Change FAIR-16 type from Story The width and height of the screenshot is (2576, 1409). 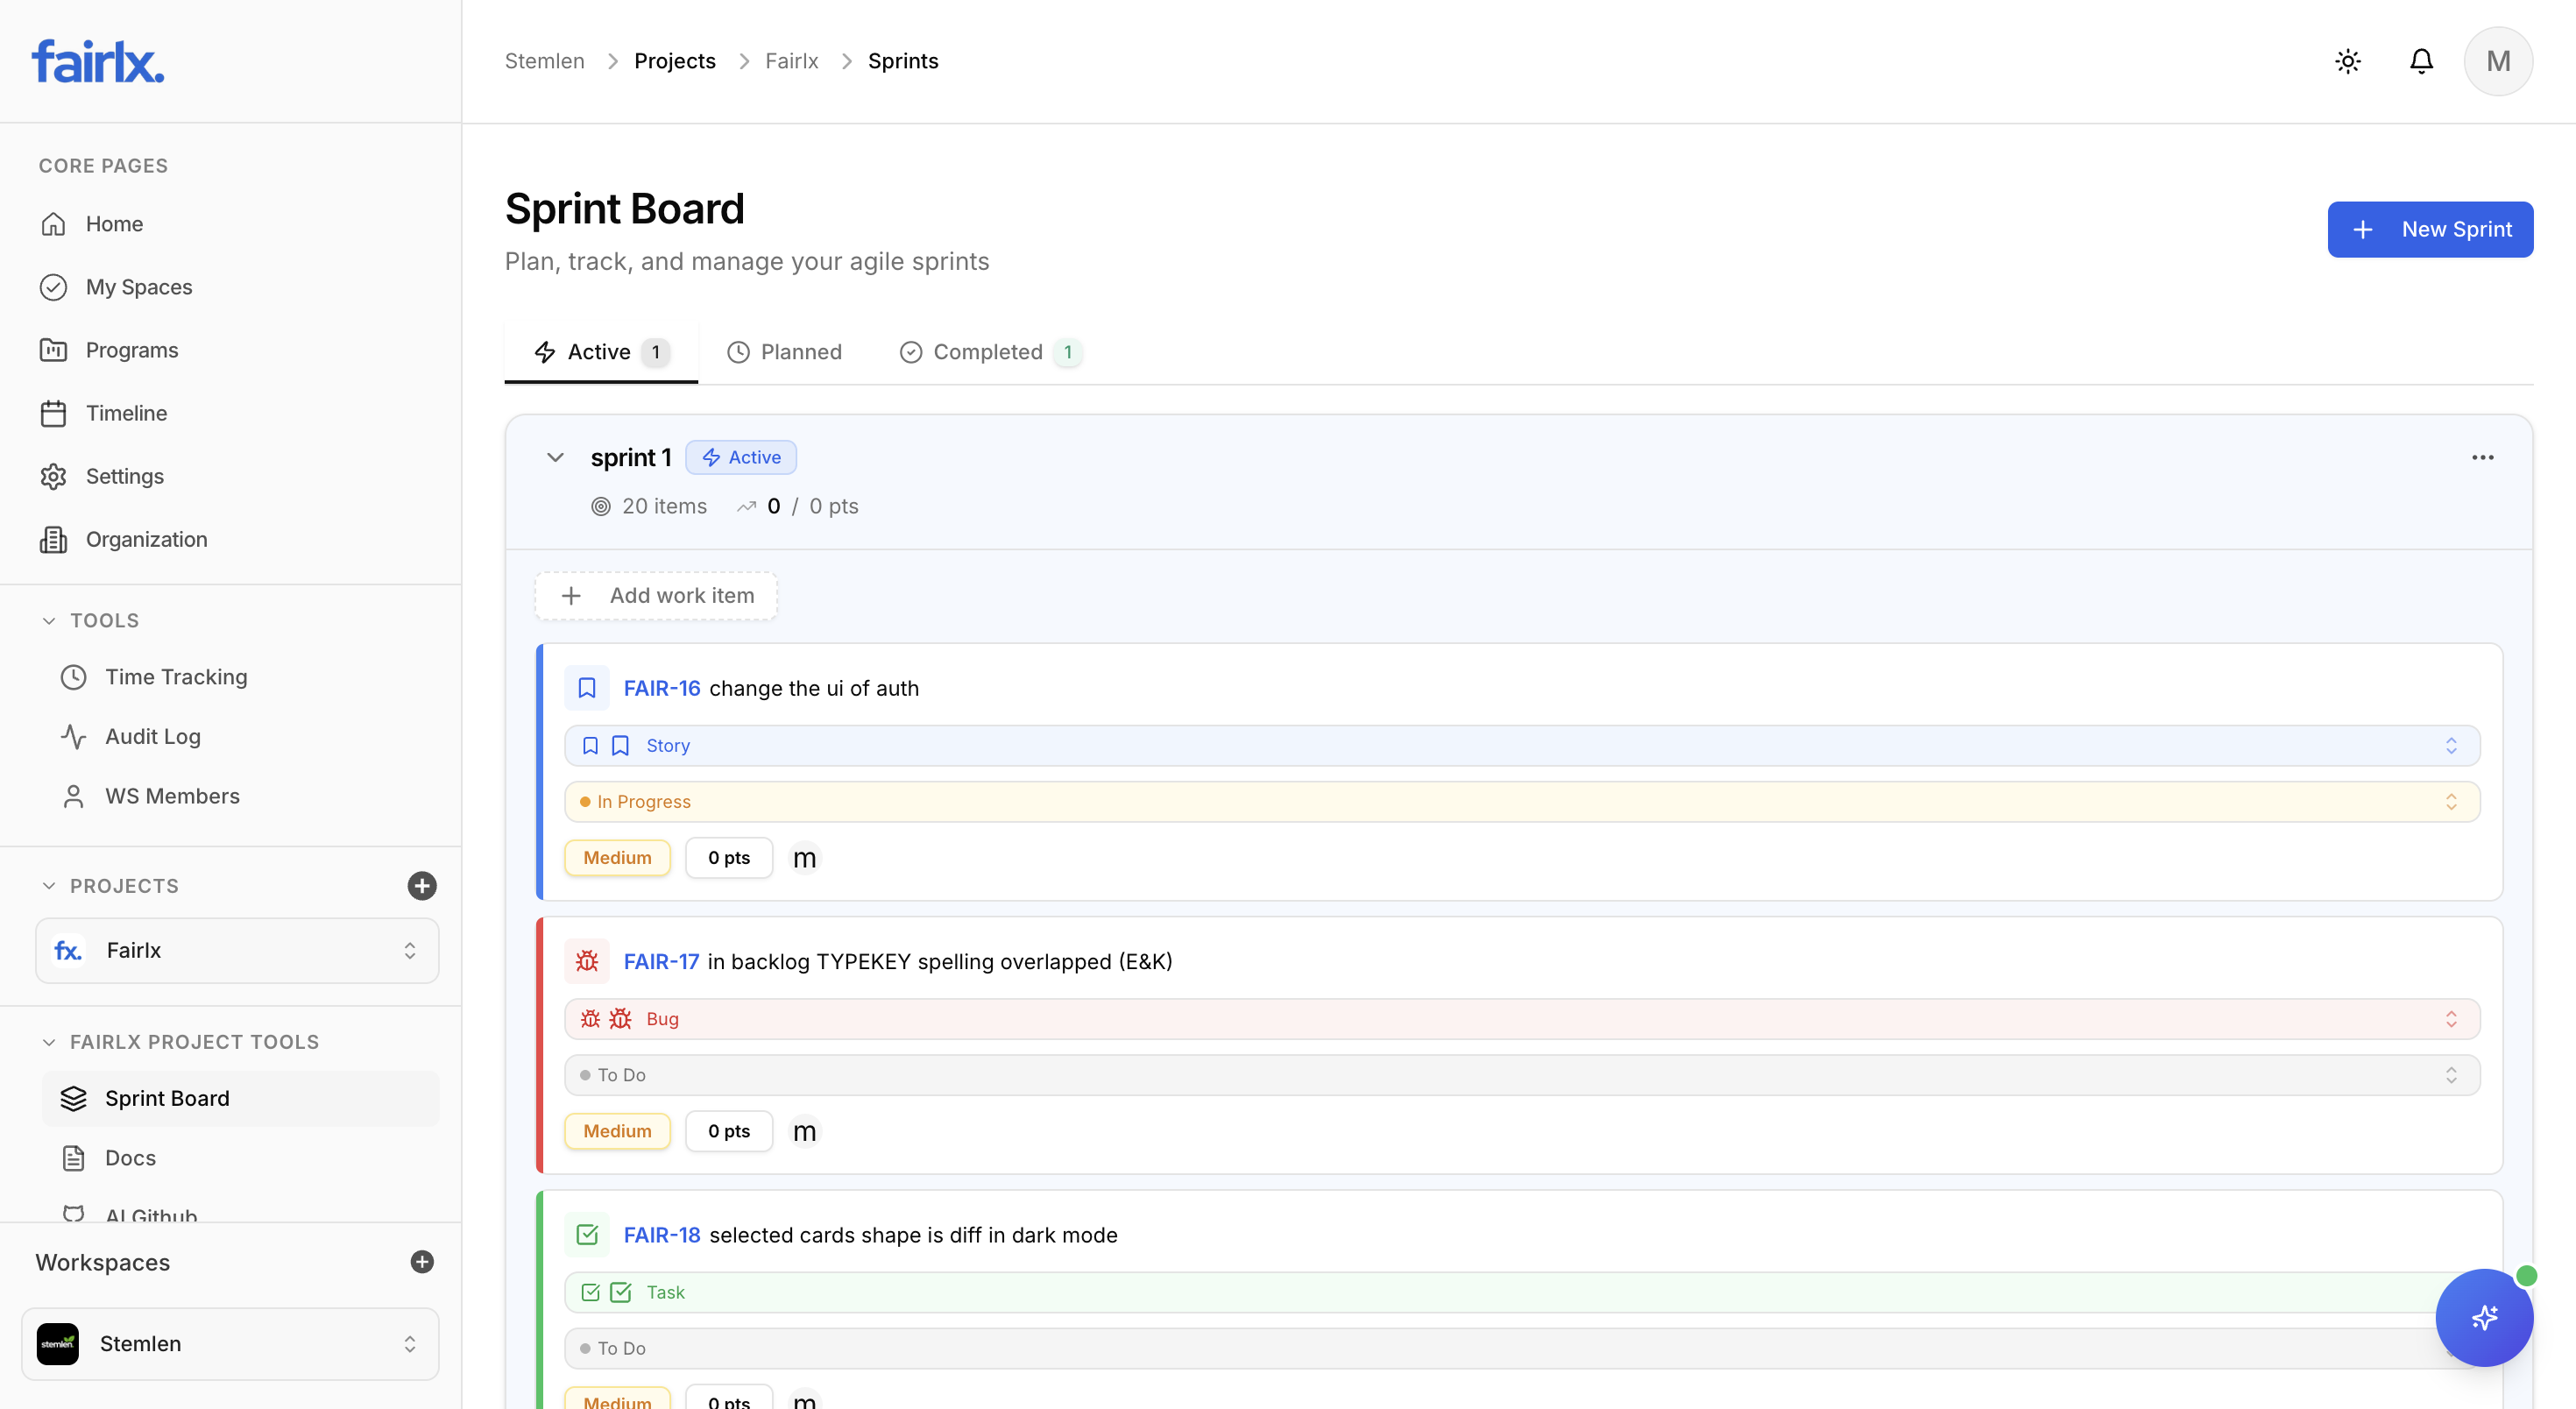click(x=1522, y=746)
